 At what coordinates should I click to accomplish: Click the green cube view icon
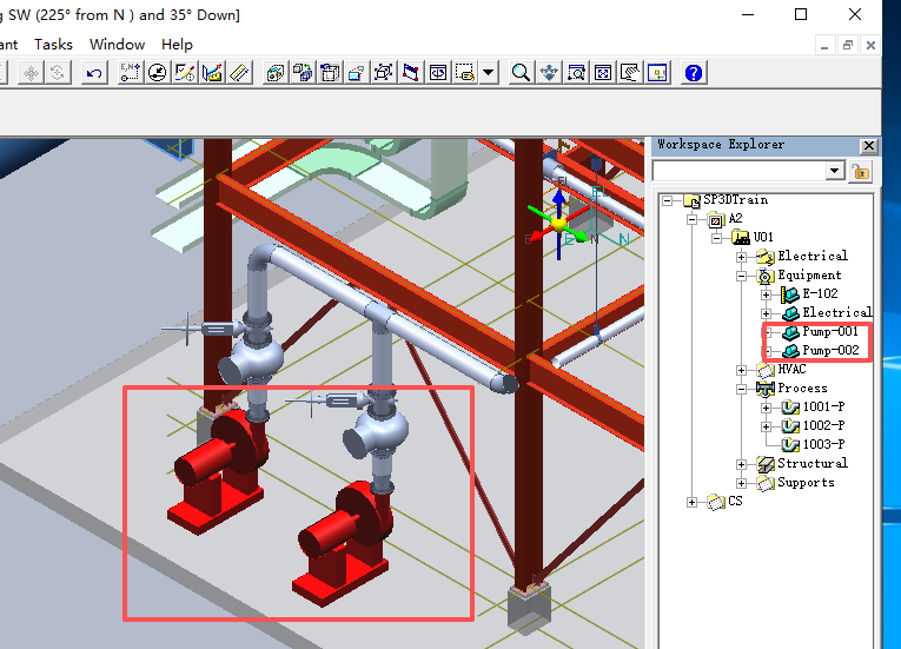click(276, 73)
